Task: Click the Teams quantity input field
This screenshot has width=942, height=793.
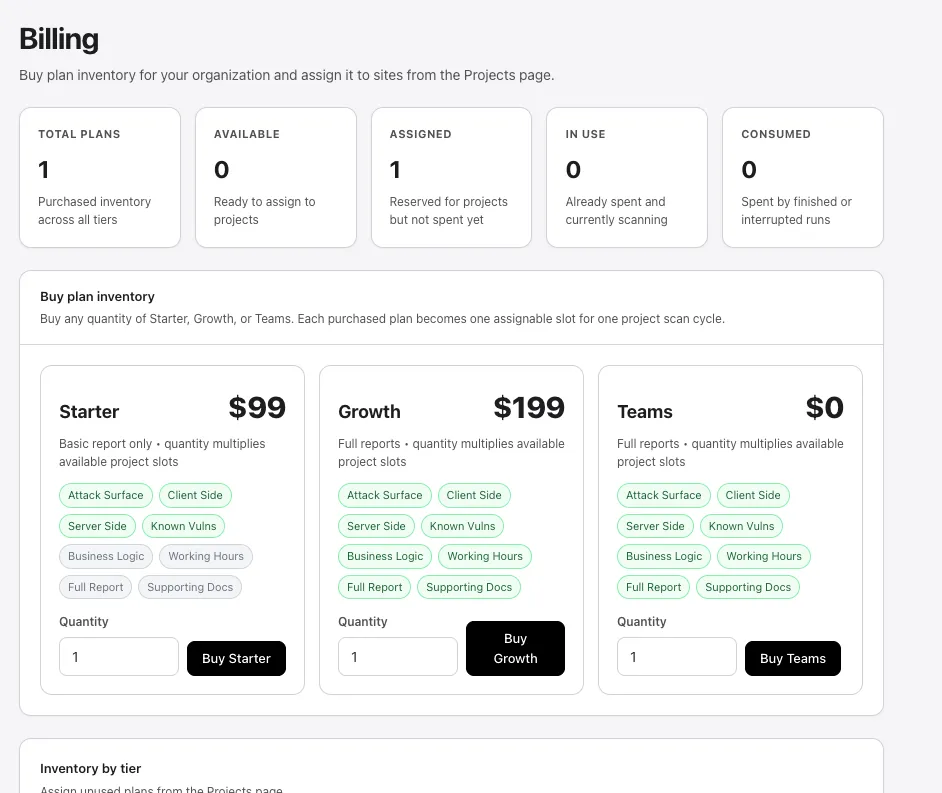Action: 676,657
